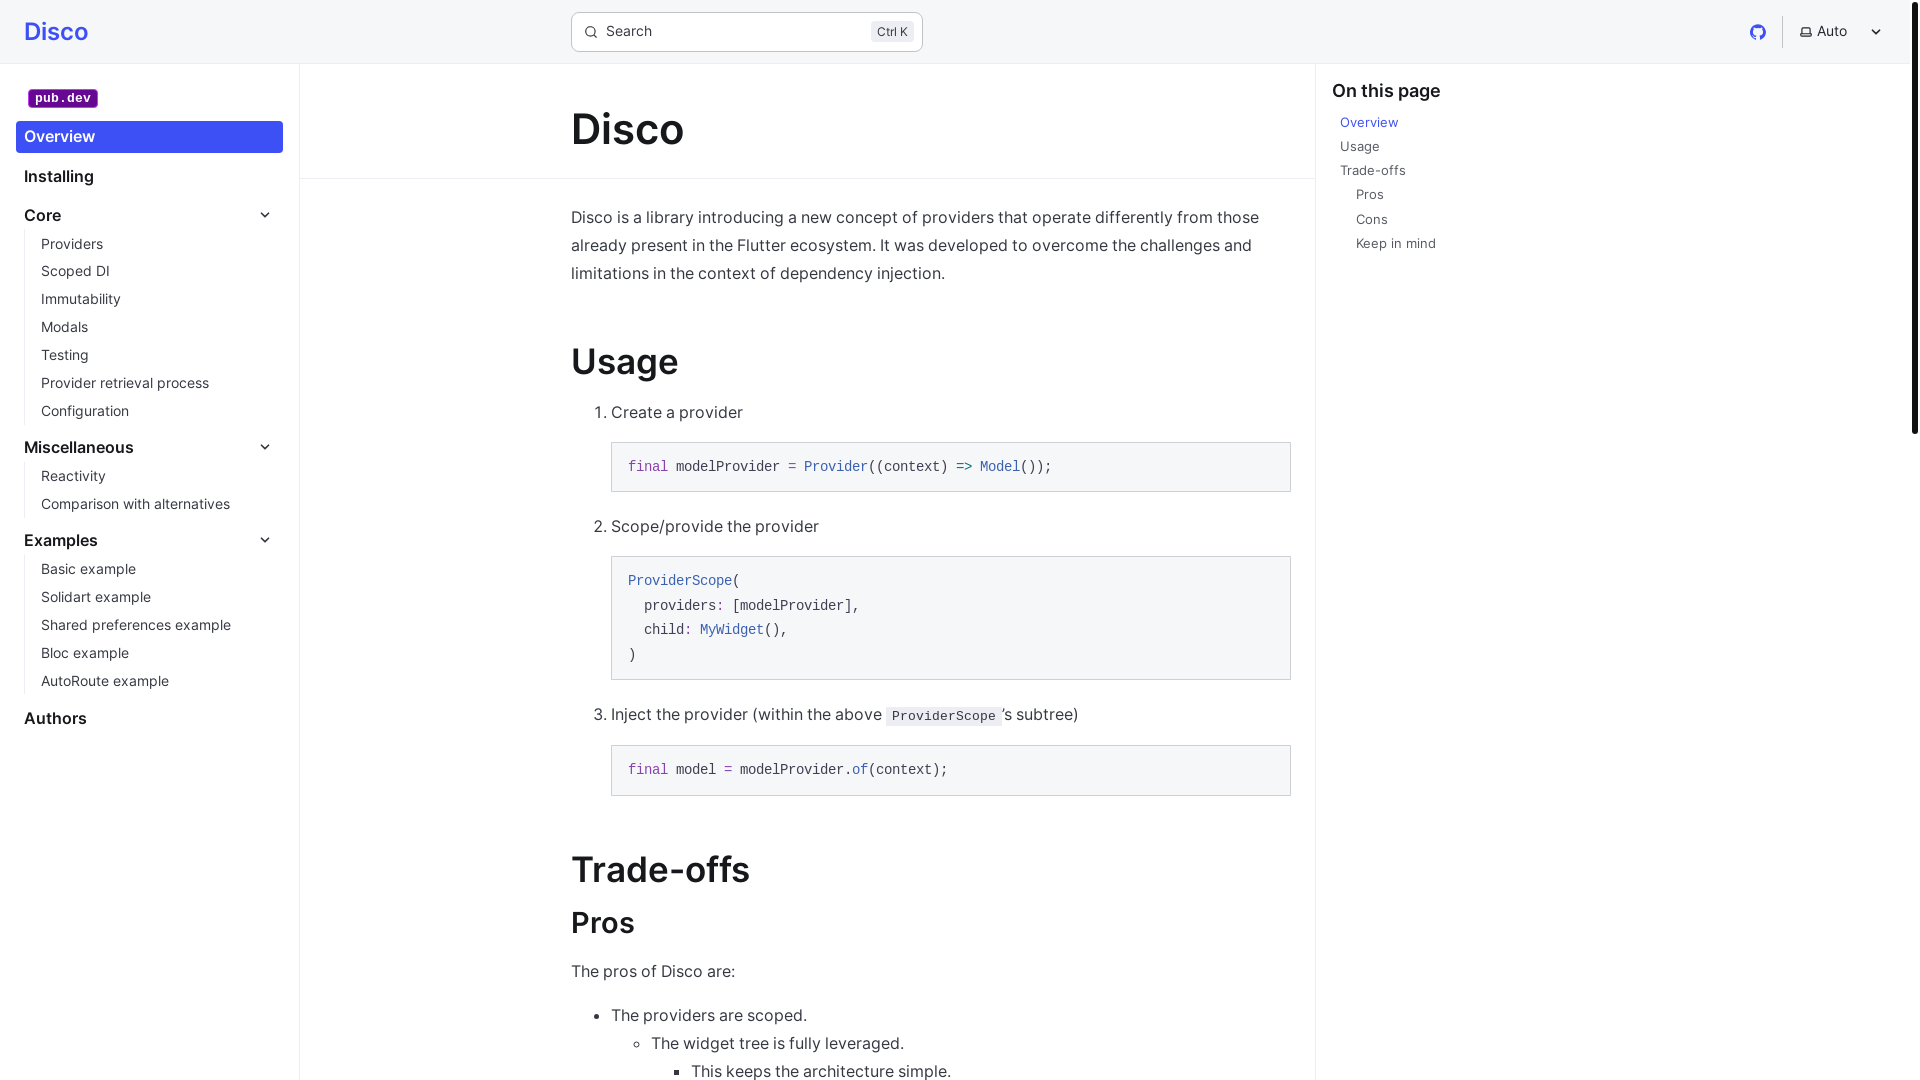The height and width of the screenshot is (1080, 1920).
Task: Open the Modals page
Action: click(64, 327)
